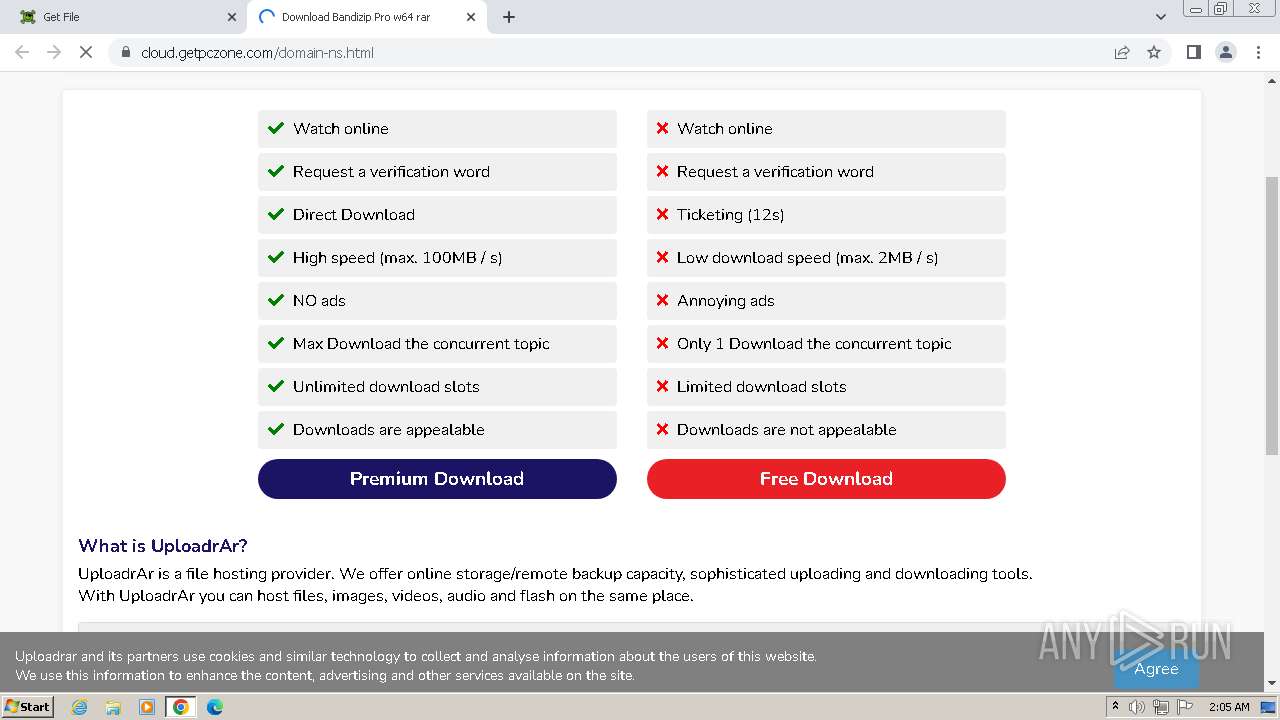
Task: Select 'Limited download slots' row
Action: [826, 387]
